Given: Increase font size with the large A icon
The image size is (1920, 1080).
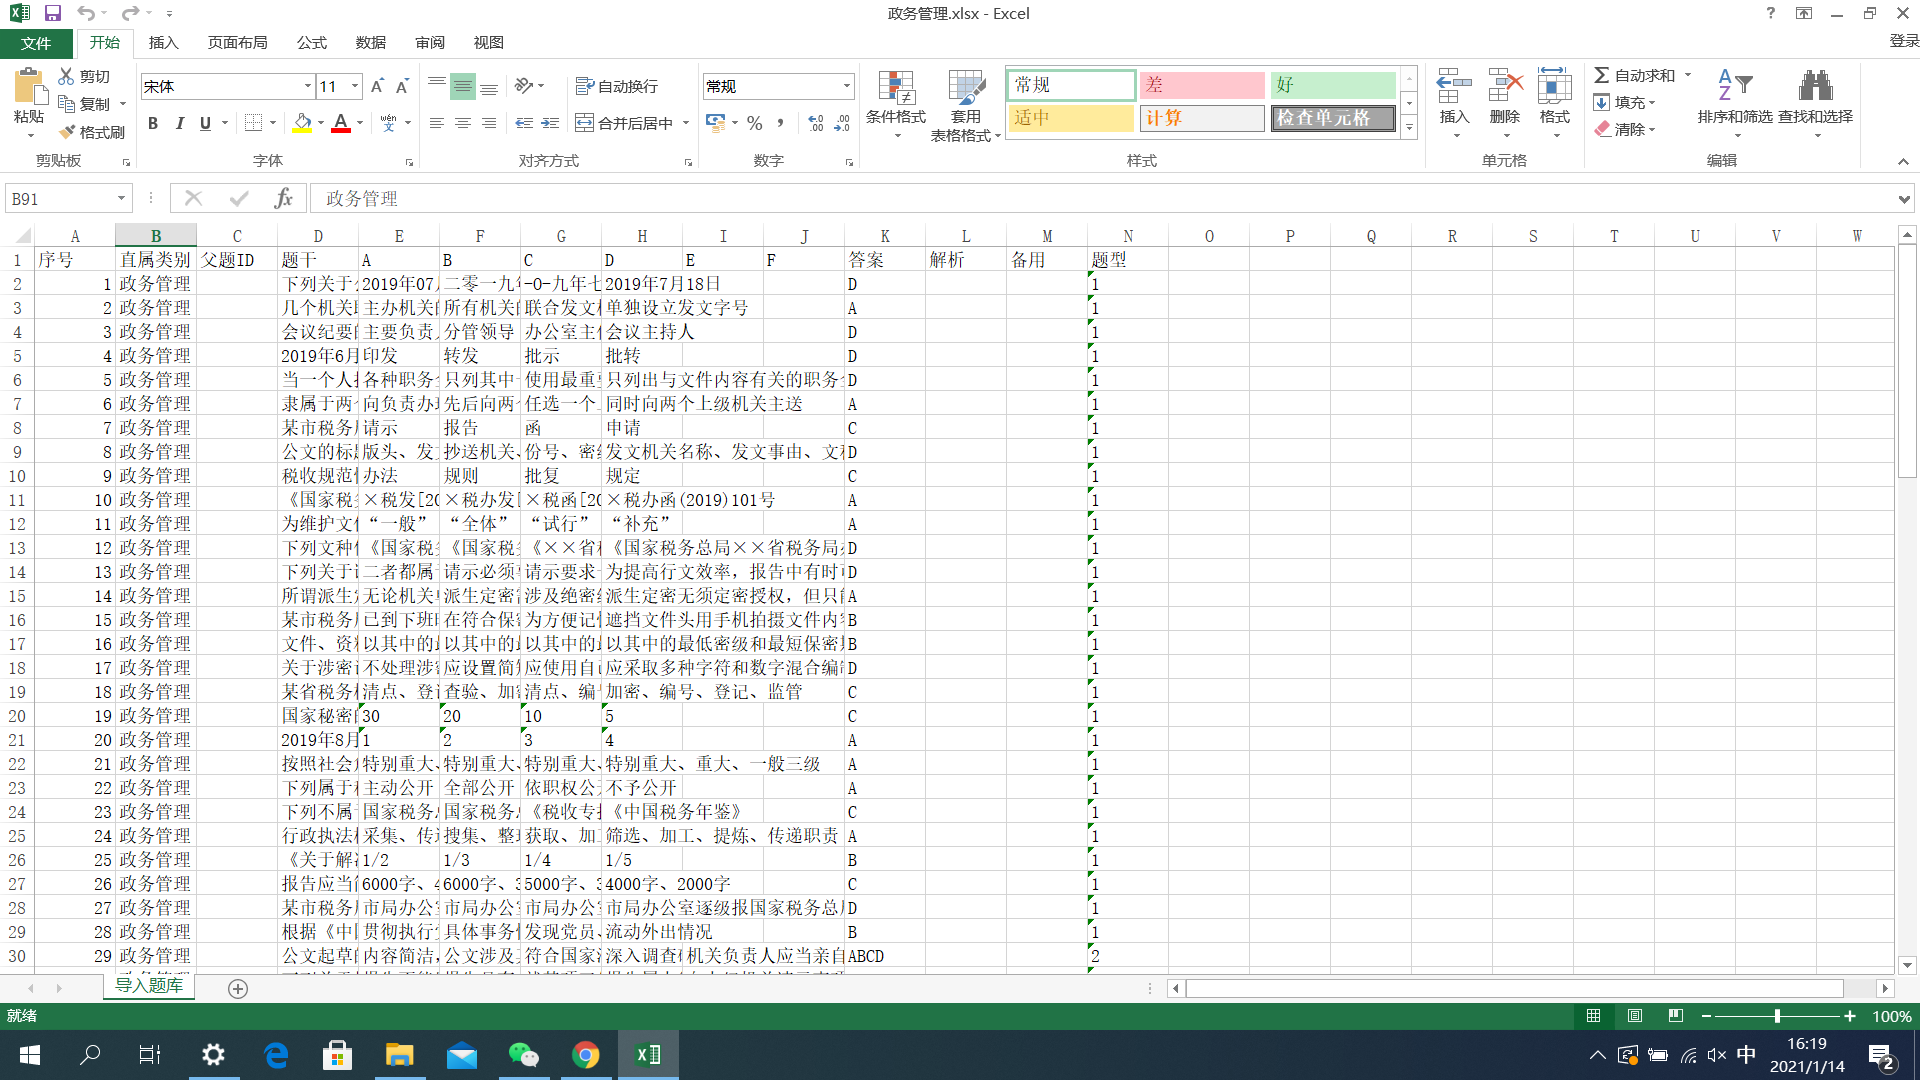Looking at the screenshot, I should click(x=377, y=86).
